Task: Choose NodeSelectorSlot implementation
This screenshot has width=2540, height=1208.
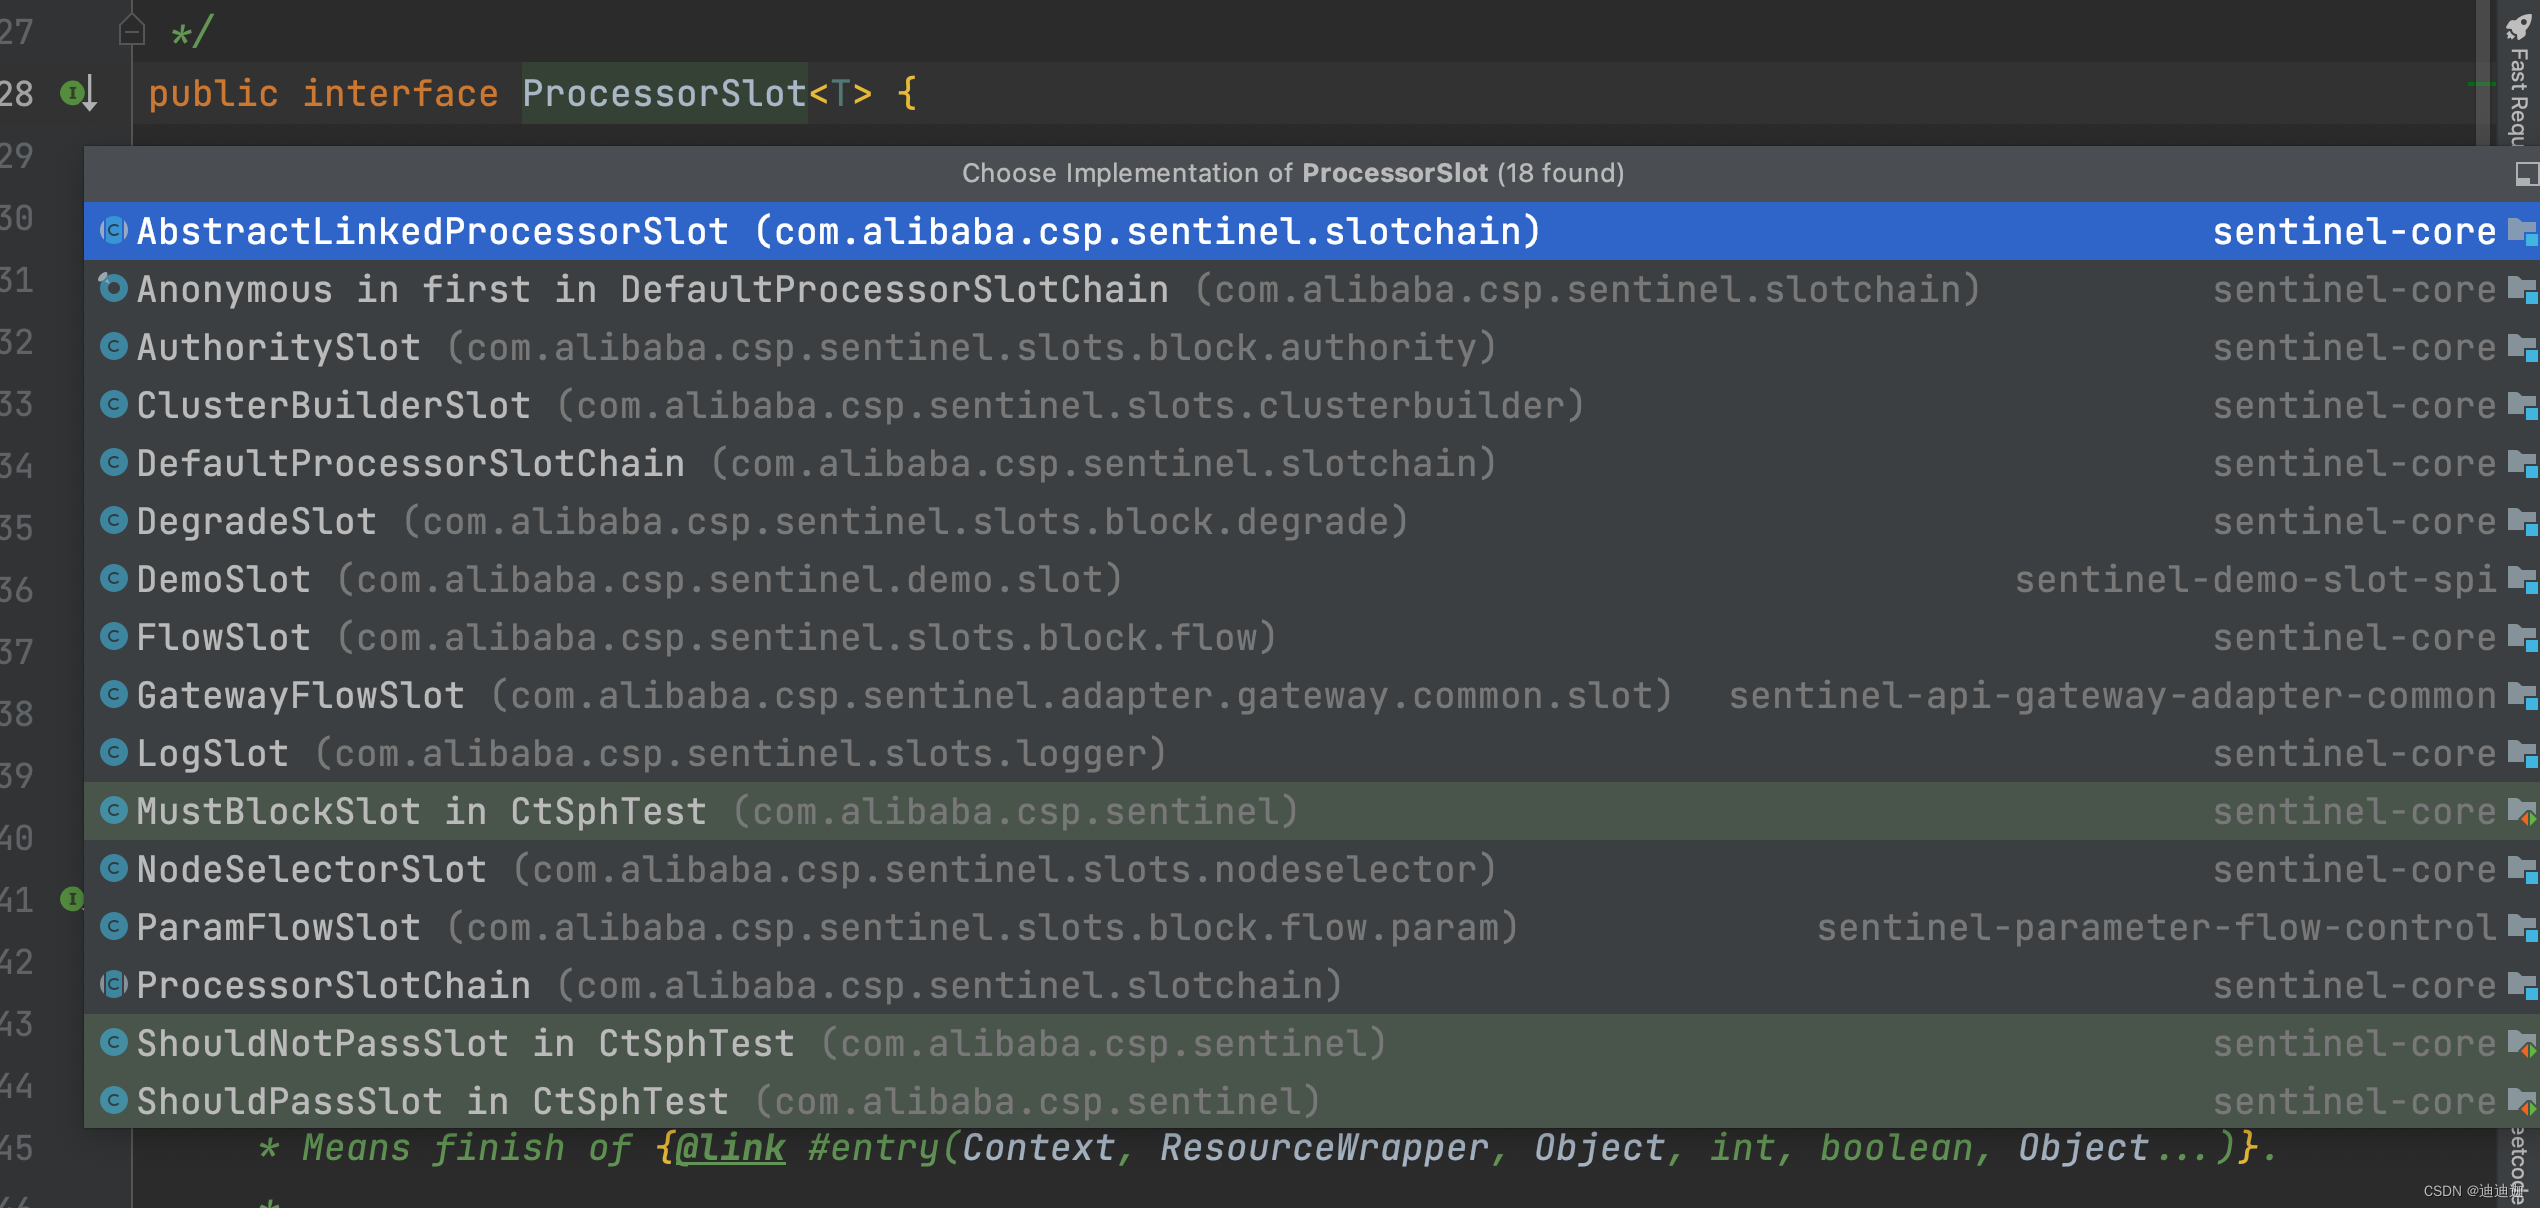Action: tap(1311, 869)
